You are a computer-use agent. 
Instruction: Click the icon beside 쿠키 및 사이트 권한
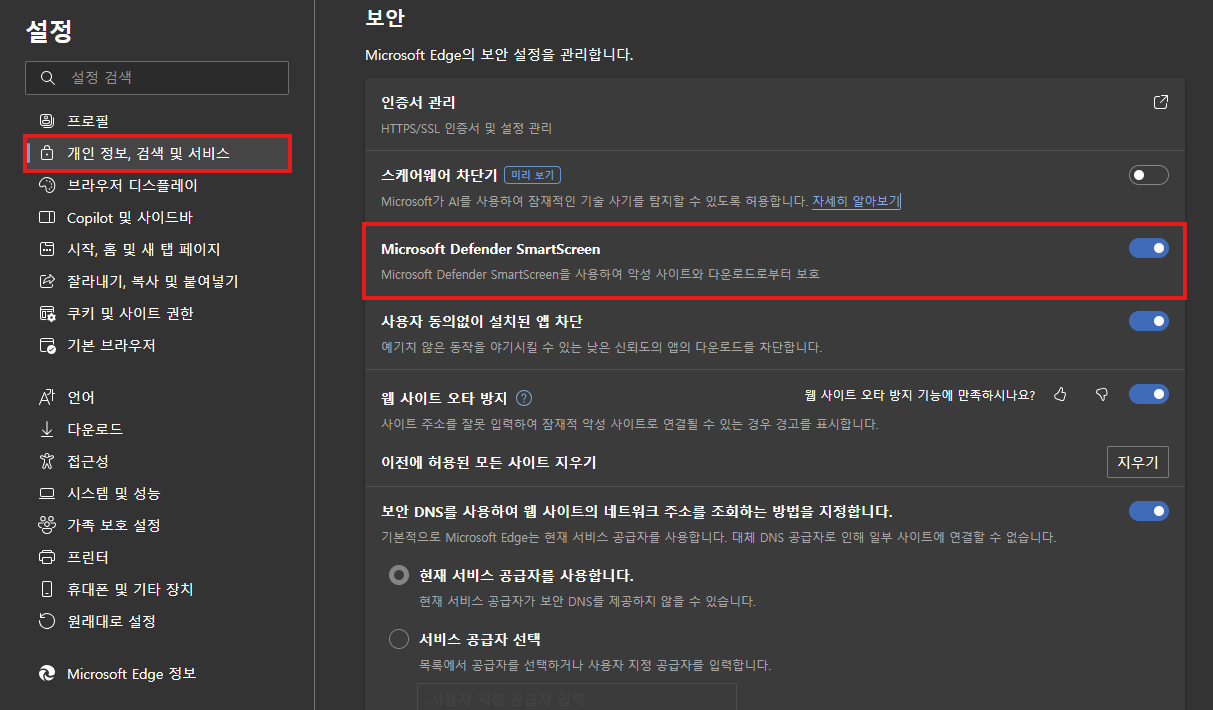click(47, 313)
